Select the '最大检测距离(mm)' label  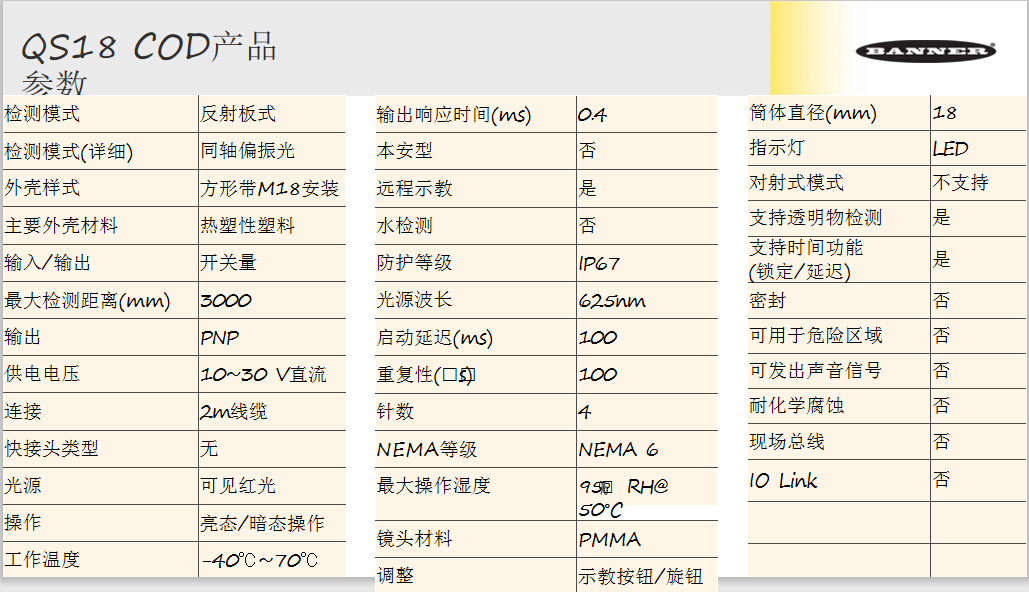[87, 301]
